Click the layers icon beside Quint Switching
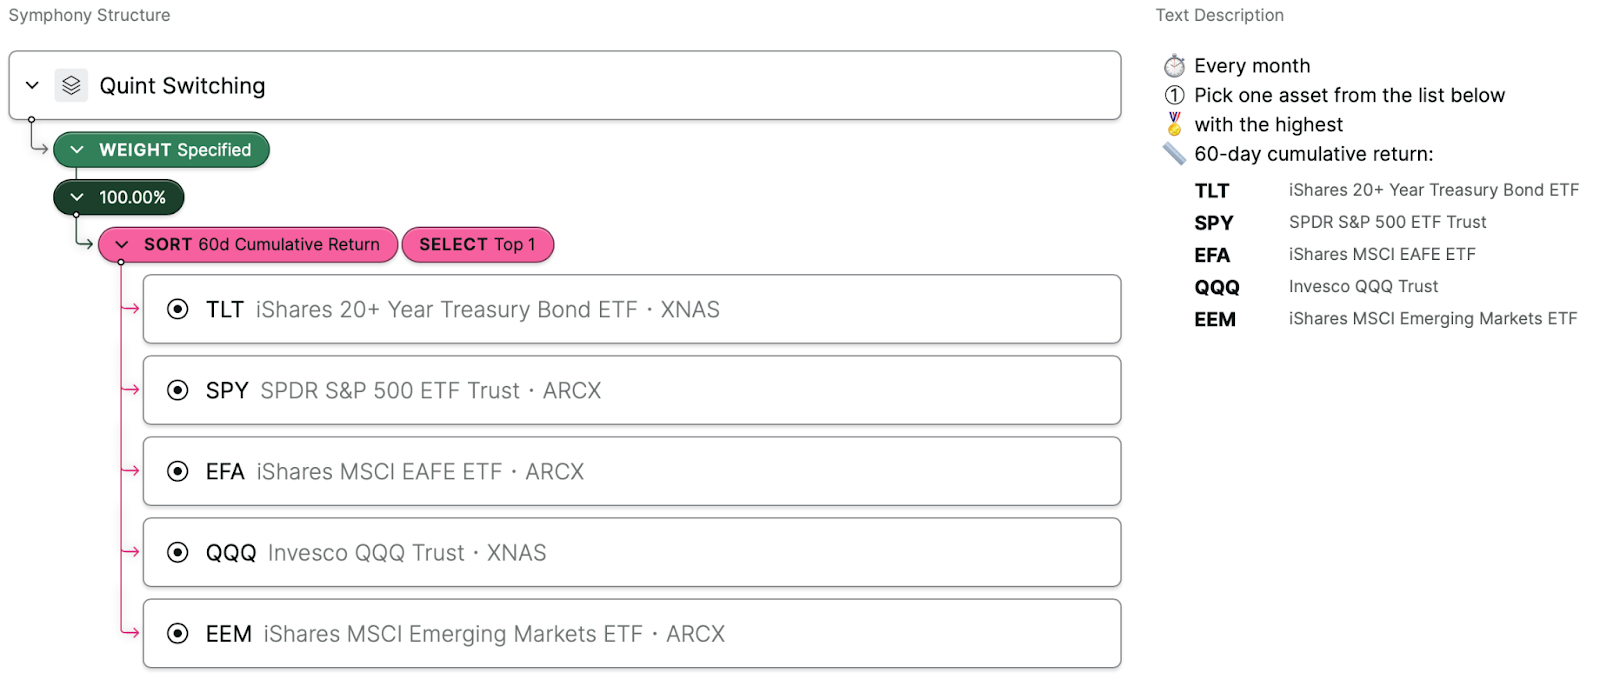This screenshot has width=1600, height=681. coord(71,86)
